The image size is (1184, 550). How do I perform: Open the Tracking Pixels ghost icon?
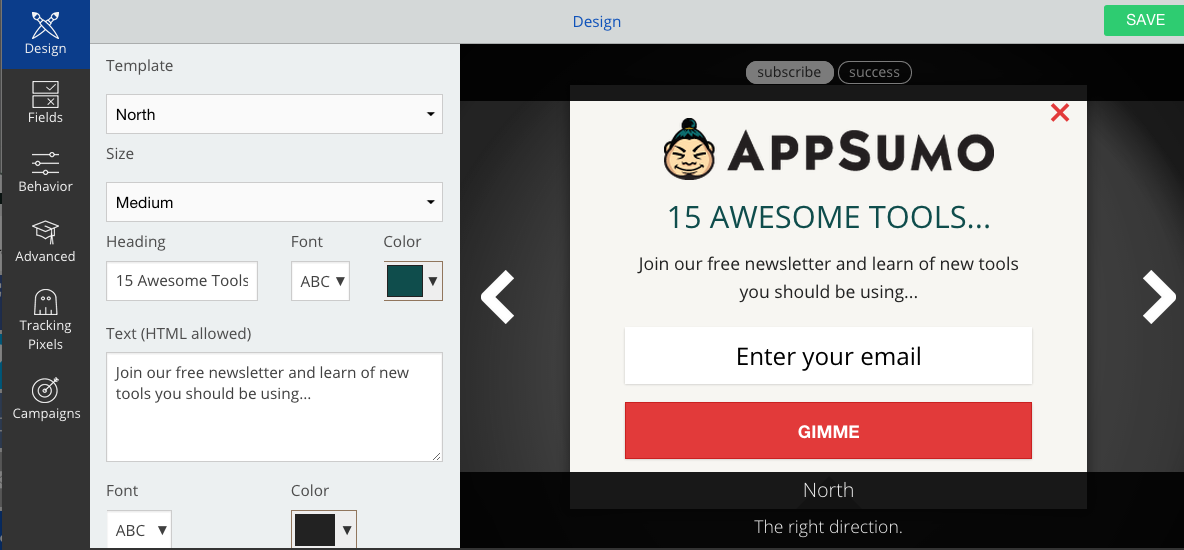45,301
